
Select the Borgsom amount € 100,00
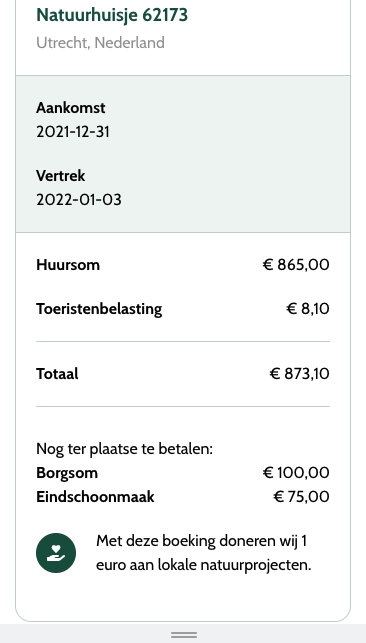tap(296, 473)
